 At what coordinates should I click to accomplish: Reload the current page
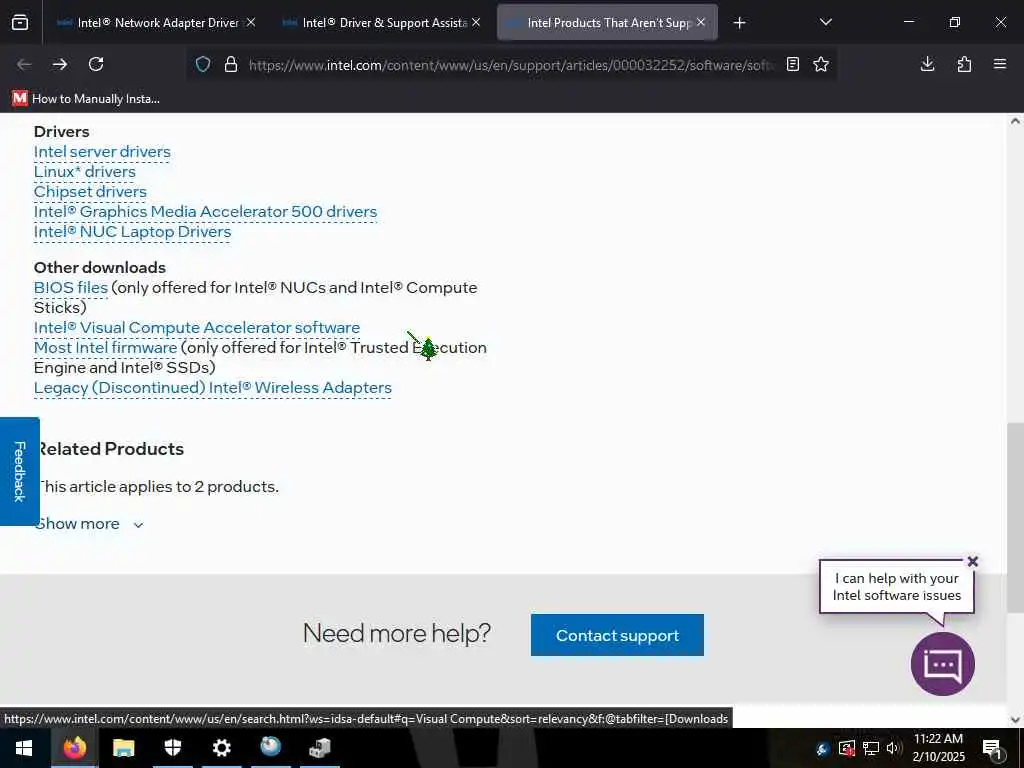[96, 64]
